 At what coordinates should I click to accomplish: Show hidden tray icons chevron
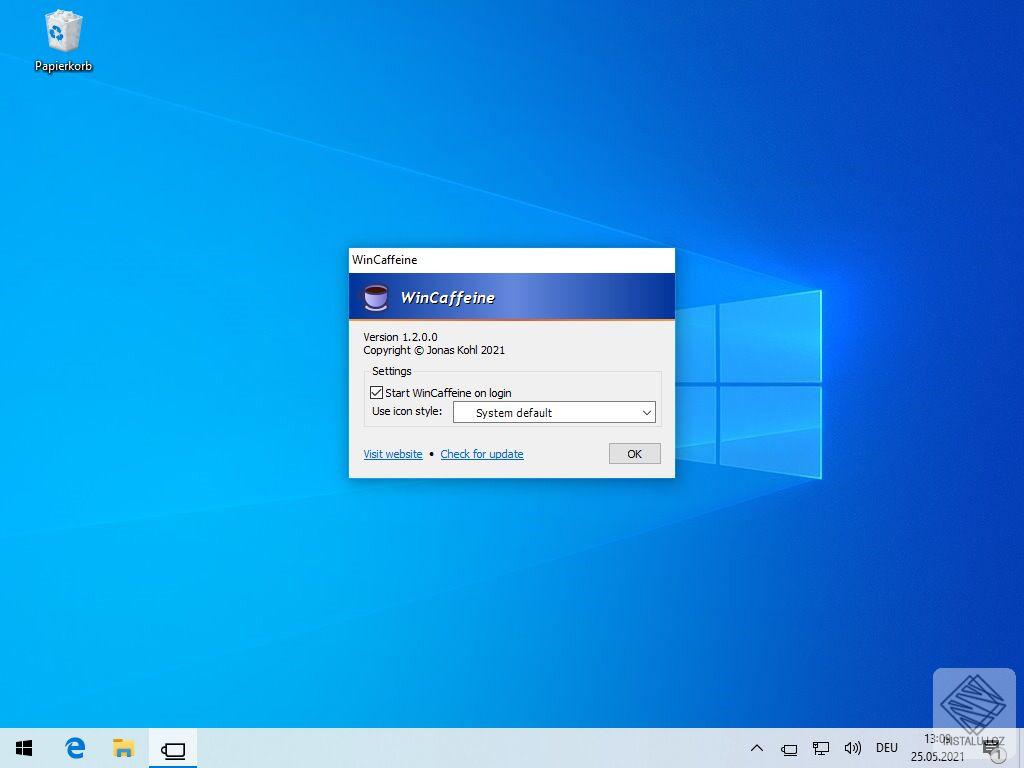(x=757, y=748)
